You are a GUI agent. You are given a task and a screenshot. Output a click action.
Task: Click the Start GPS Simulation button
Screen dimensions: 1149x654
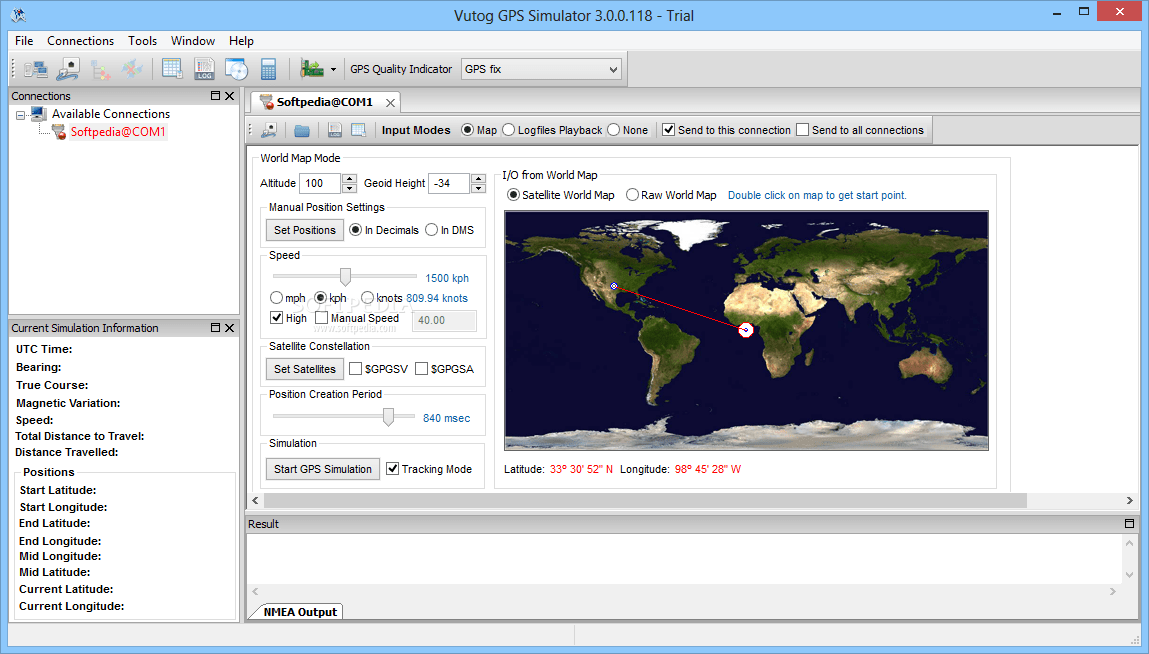pos(322,468)
